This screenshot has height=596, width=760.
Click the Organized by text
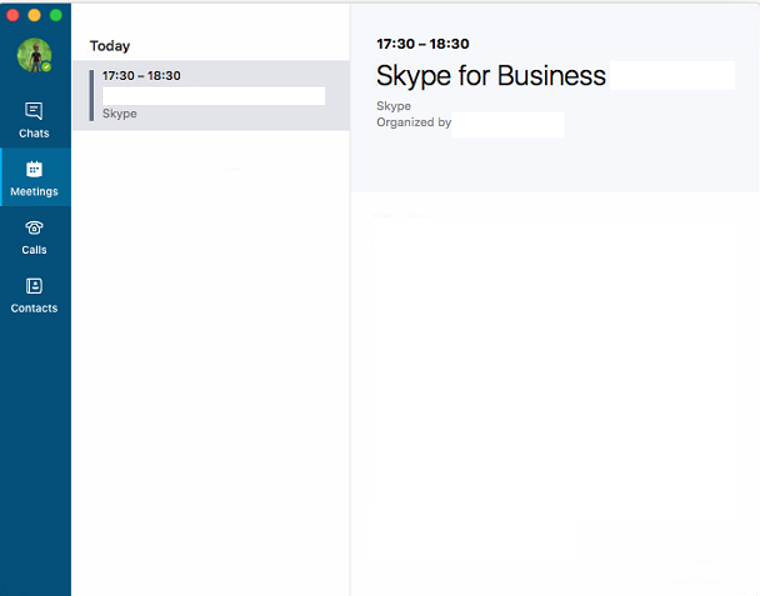click(x=413, y=122)
